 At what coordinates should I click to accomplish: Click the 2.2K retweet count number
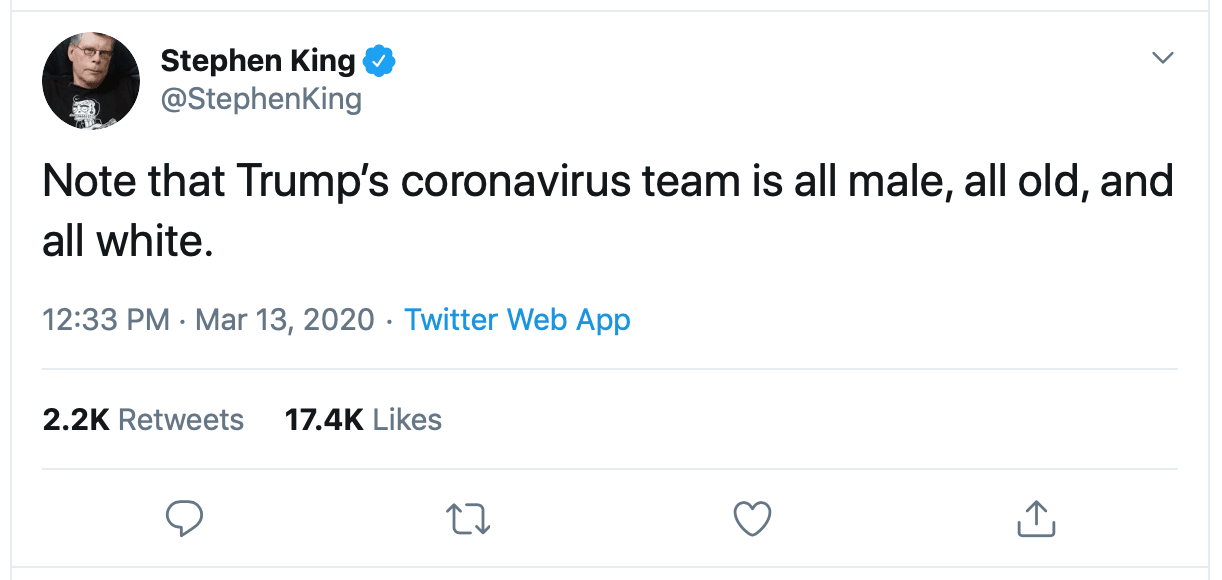coord(76,419)
